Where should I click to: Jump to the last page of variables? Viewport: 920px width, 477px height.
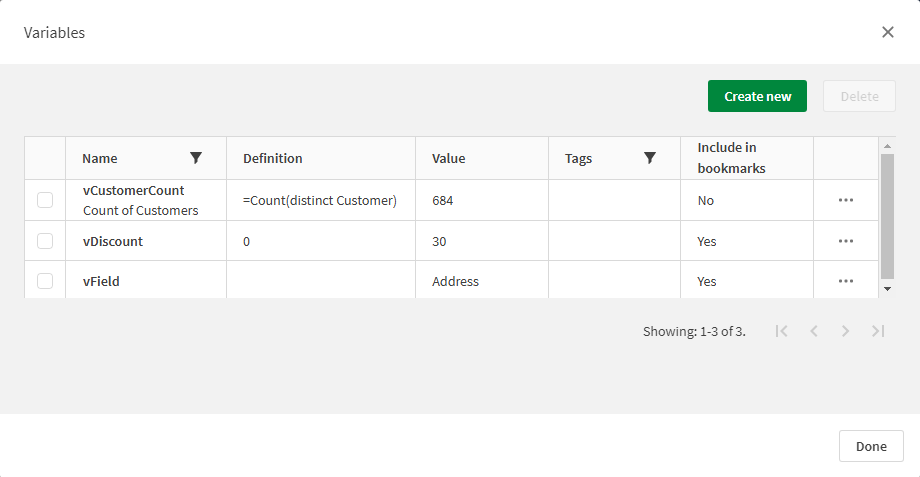pyautogui.click(x=878, y=331)
